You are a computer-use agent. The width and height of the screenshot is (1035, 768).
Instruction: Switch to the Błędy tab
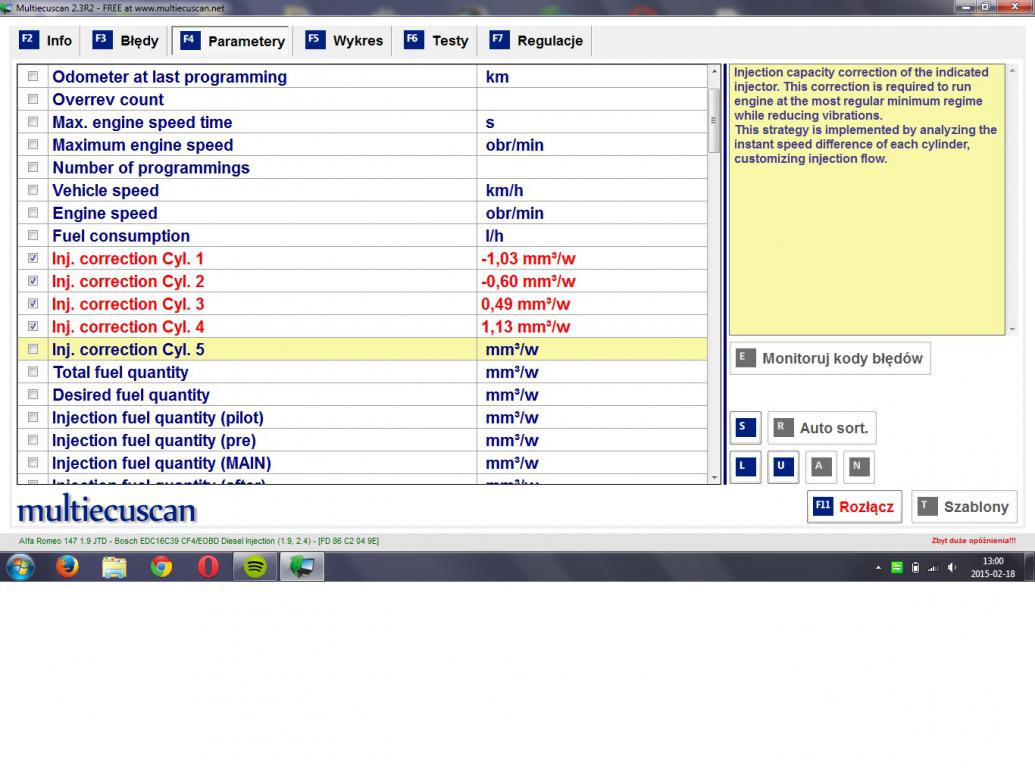click(125, 40)
